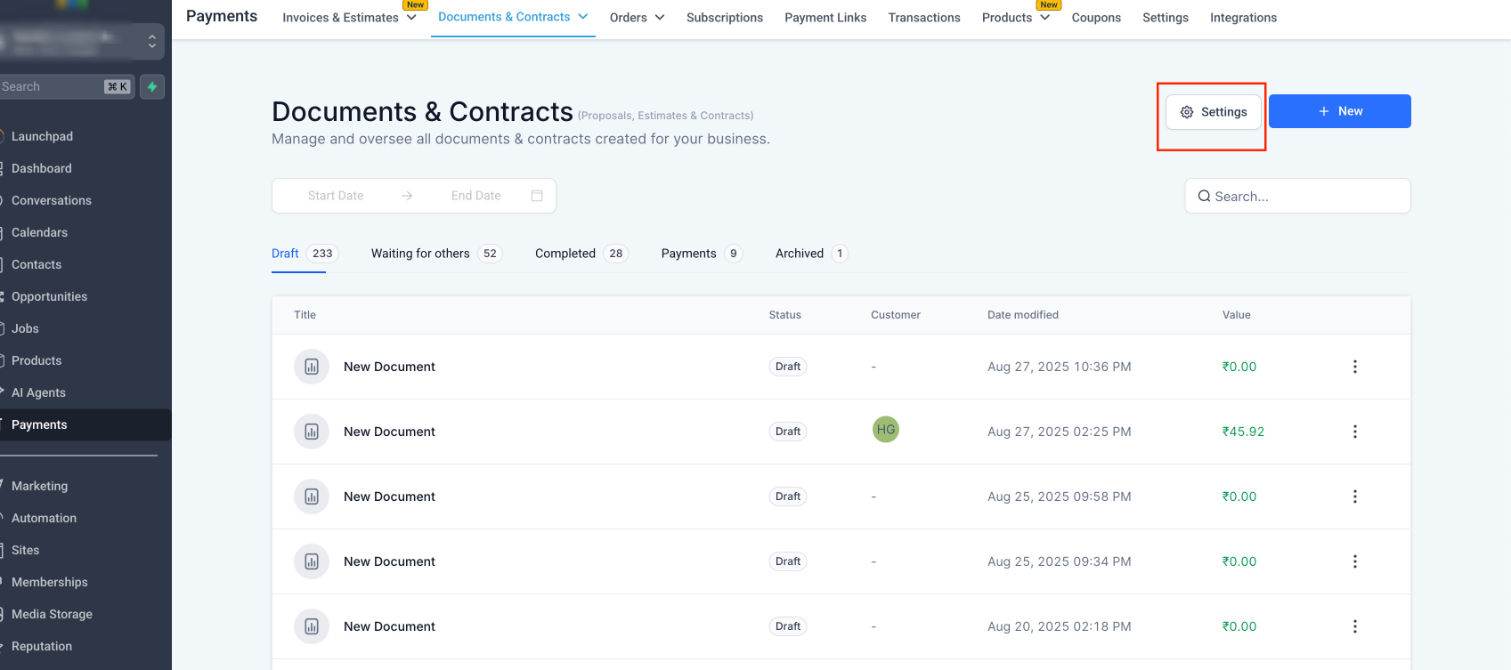Click the document icon of the Aug 25 09:34 PM row
This screenshot has height=670, width=1511.
[x=312, y=562]
